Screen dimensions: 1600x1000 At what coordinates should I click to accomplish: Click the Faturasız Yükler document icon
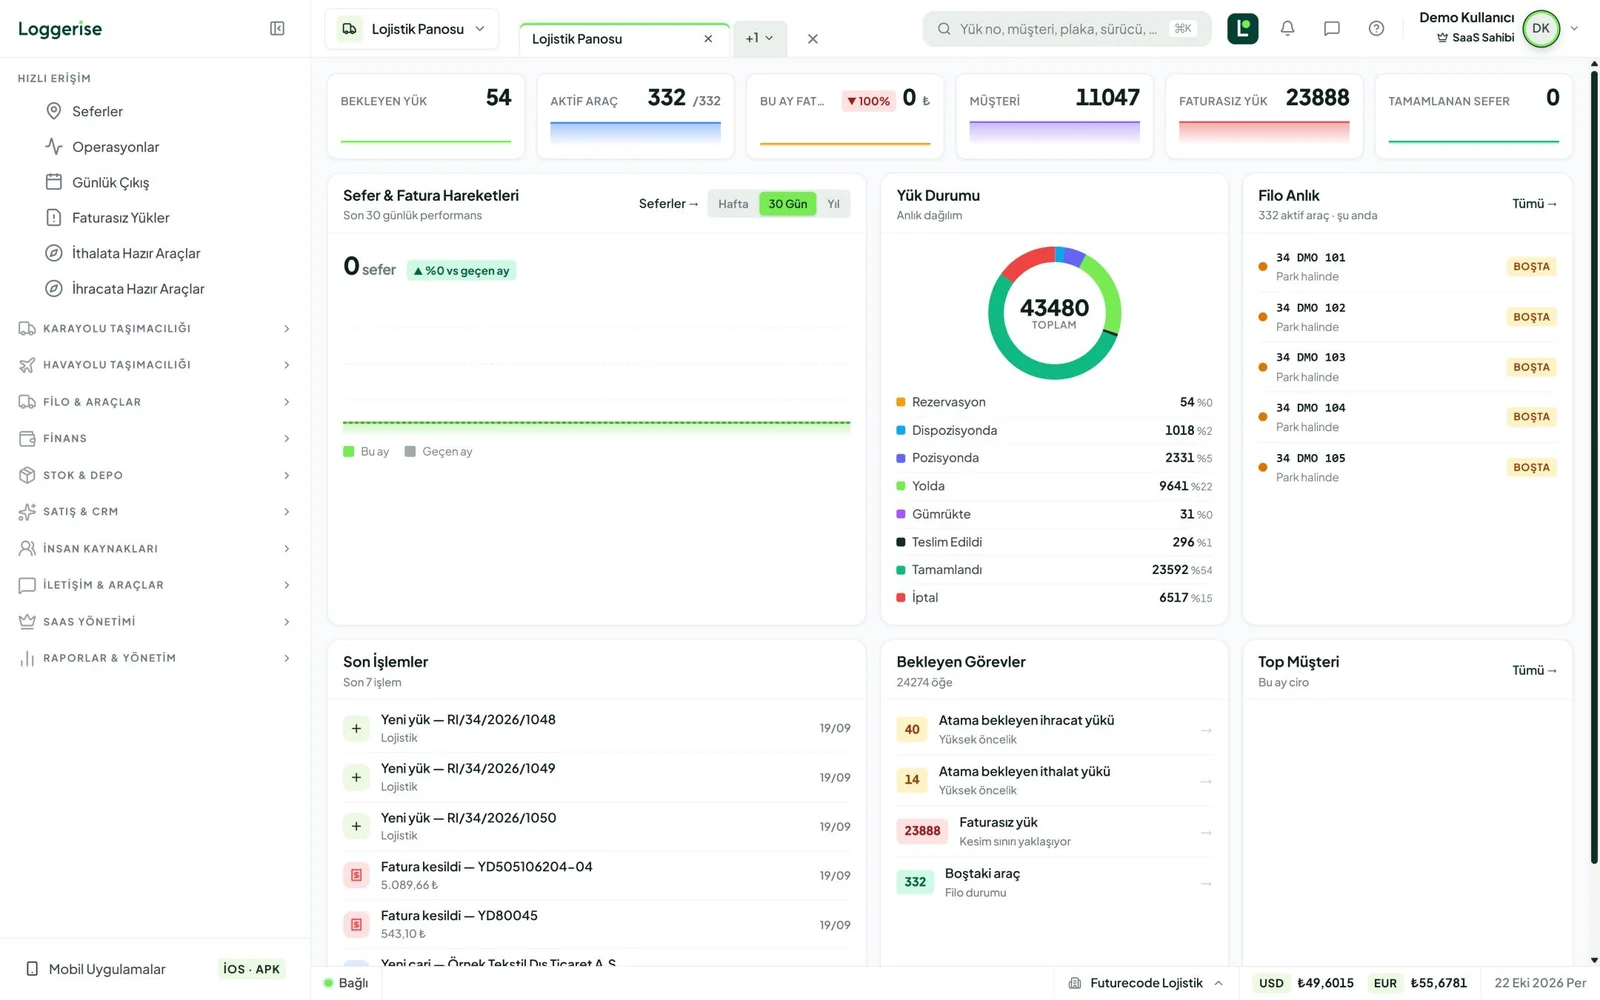54,217
